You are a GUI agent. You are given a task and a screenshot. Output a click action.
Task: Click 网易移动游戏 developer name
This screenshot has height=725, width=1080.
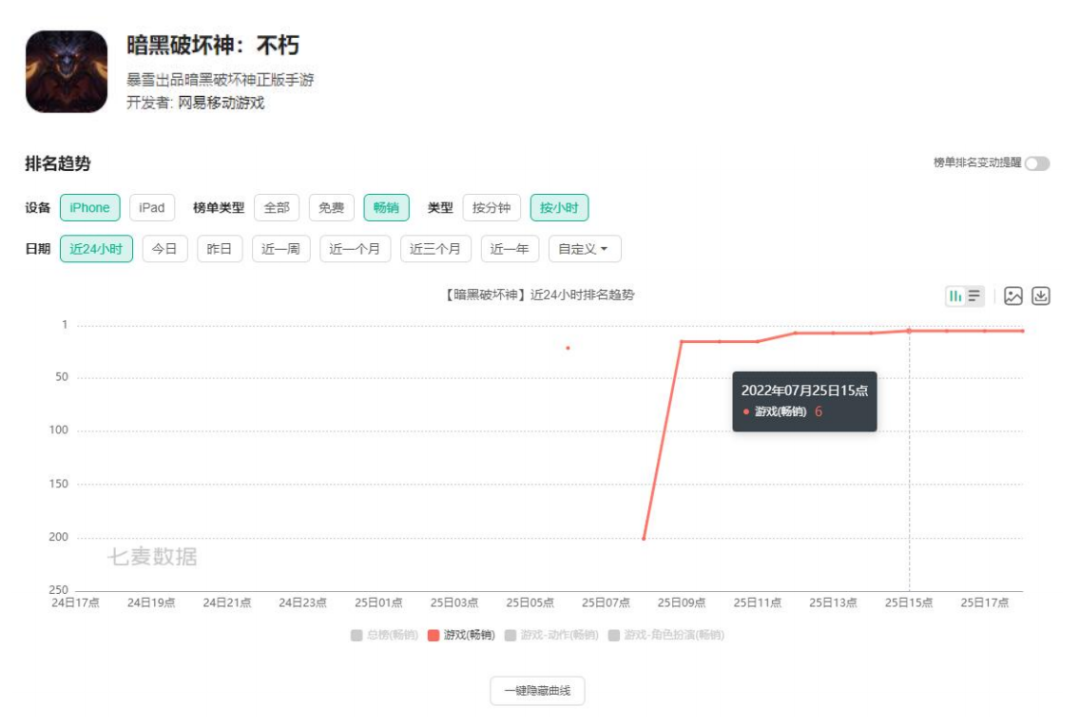click(x=221, y=103)
